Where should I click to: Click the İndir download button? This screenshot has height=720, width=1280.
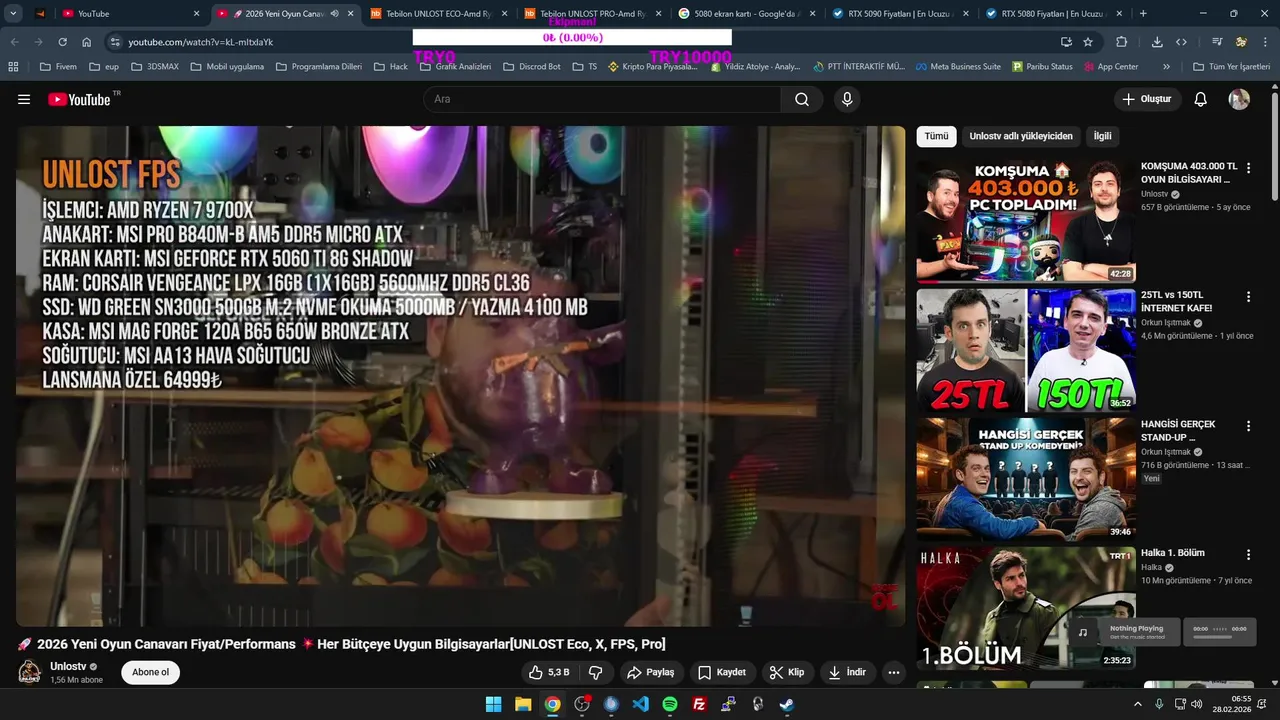[x=847, y=672]
